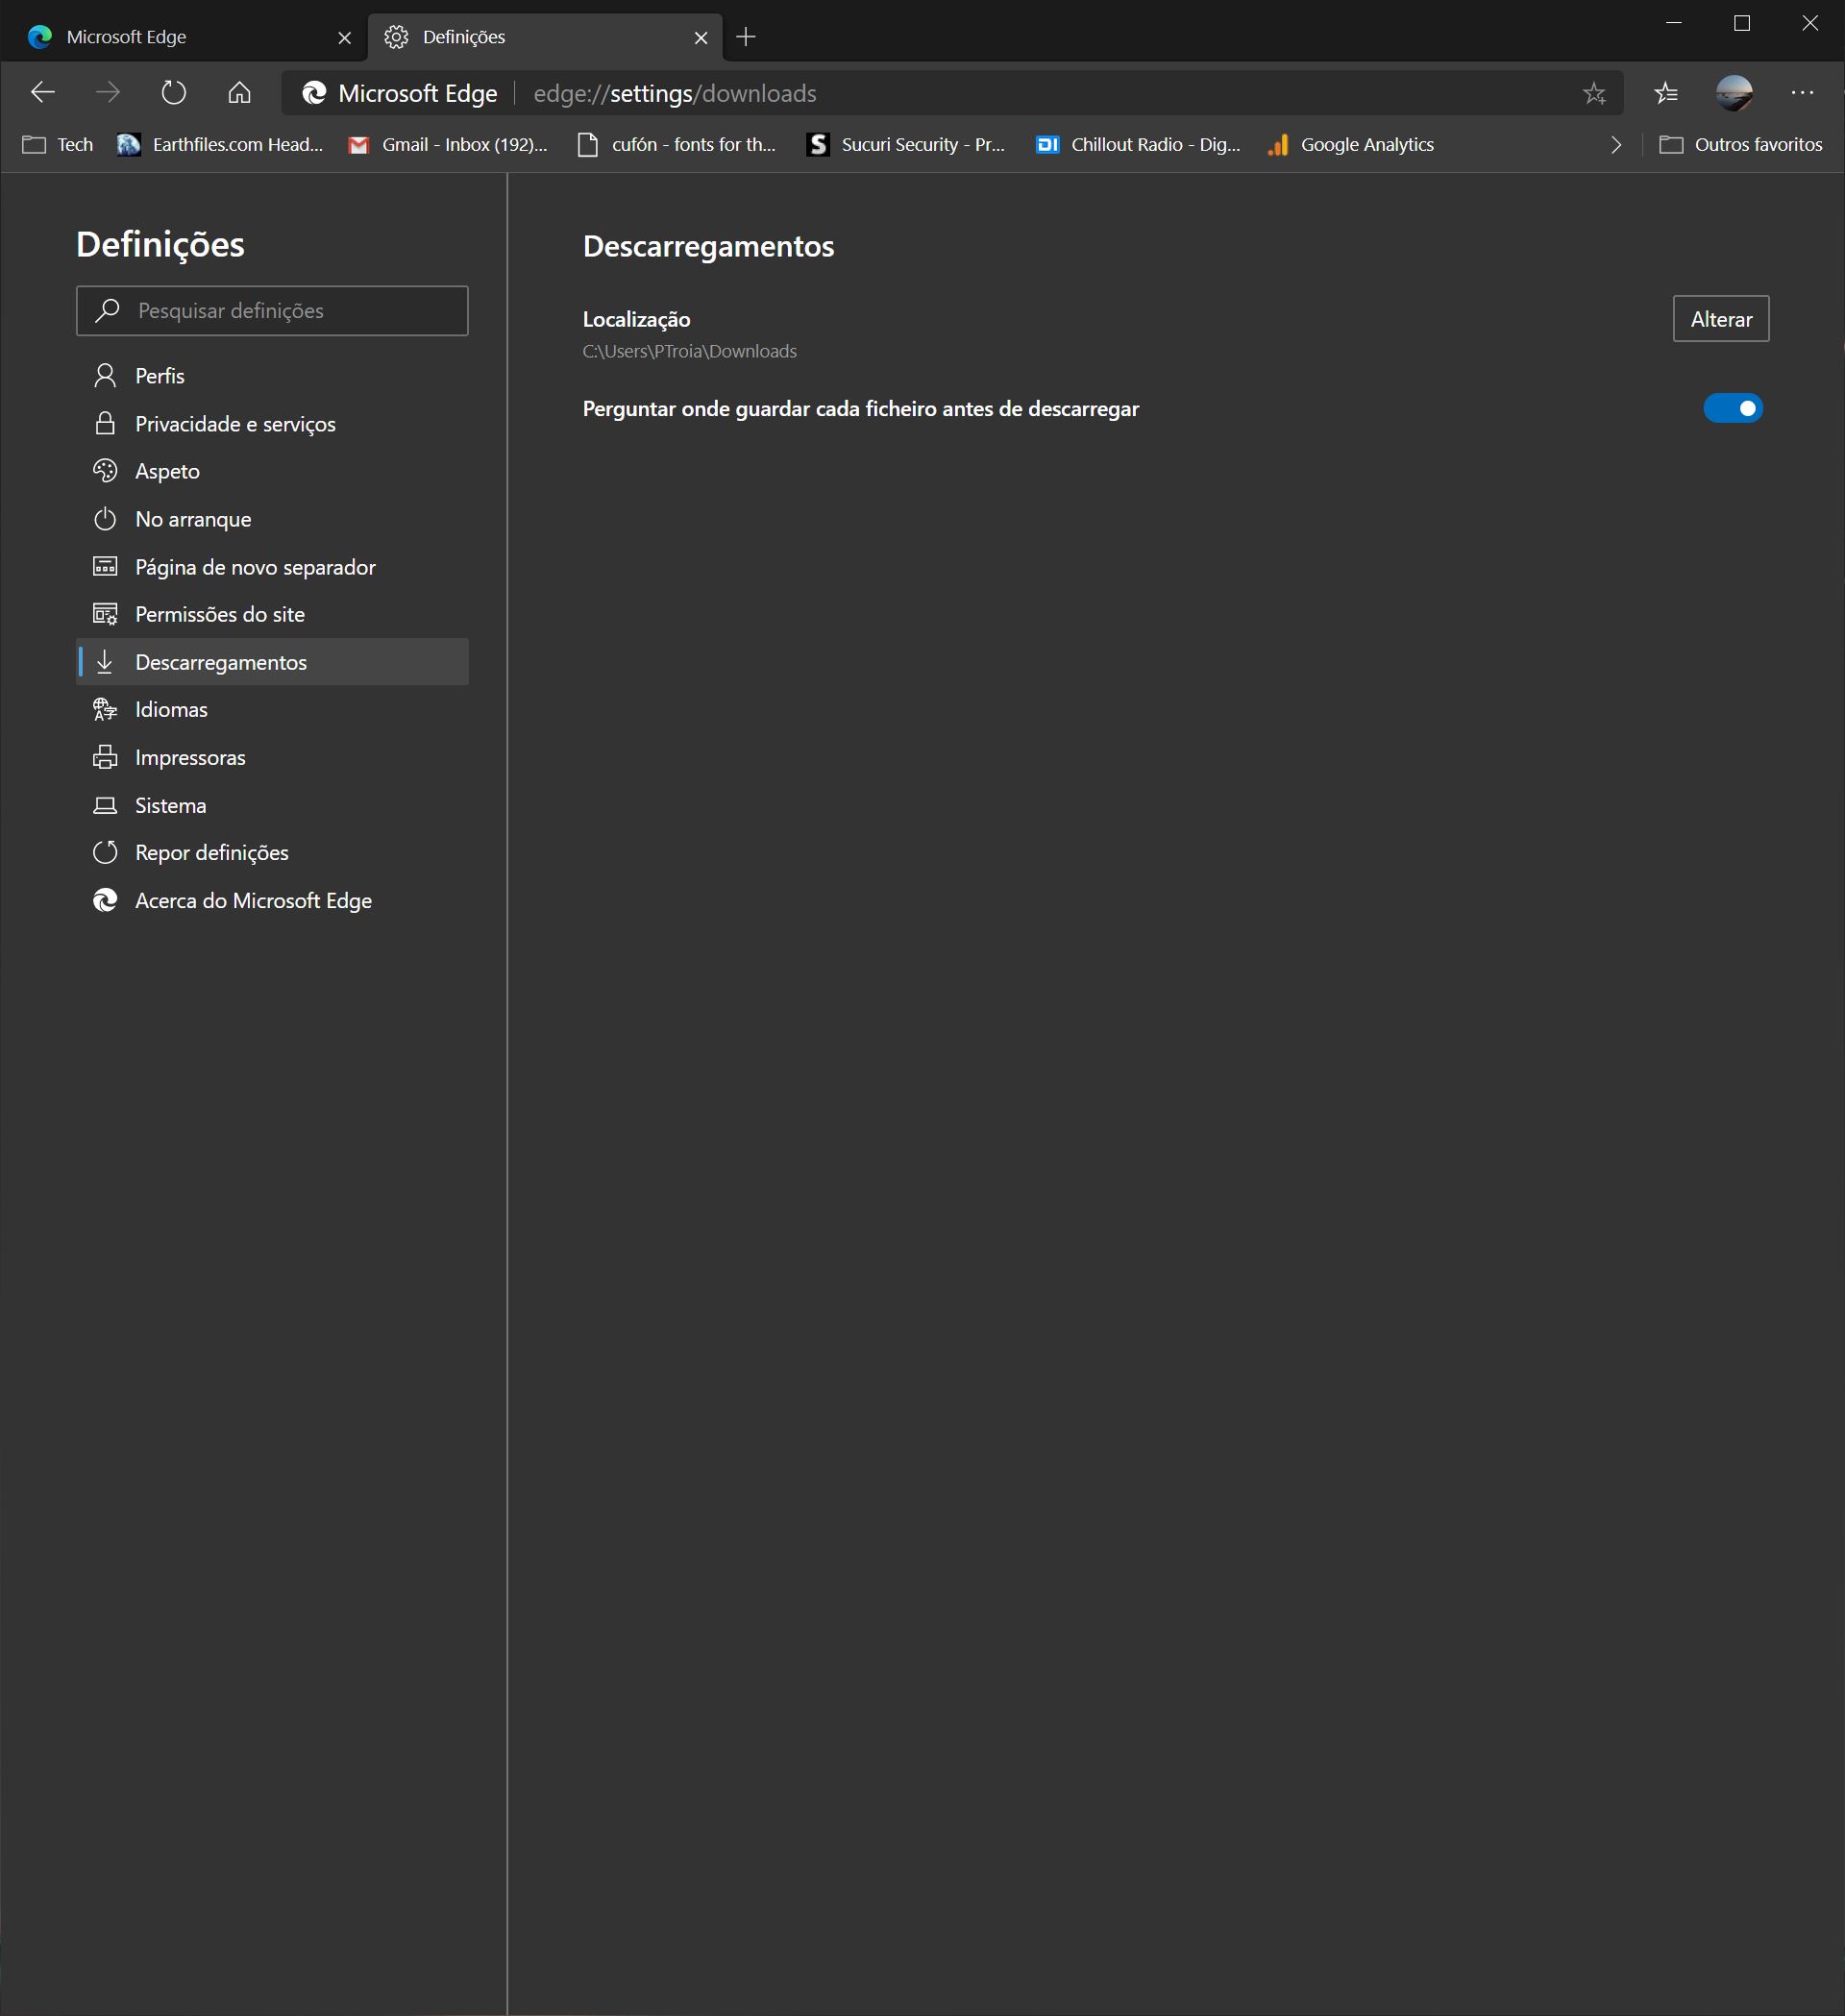
Task: Open the Settings and more ellipsis menu
Action: point(1802,93)
